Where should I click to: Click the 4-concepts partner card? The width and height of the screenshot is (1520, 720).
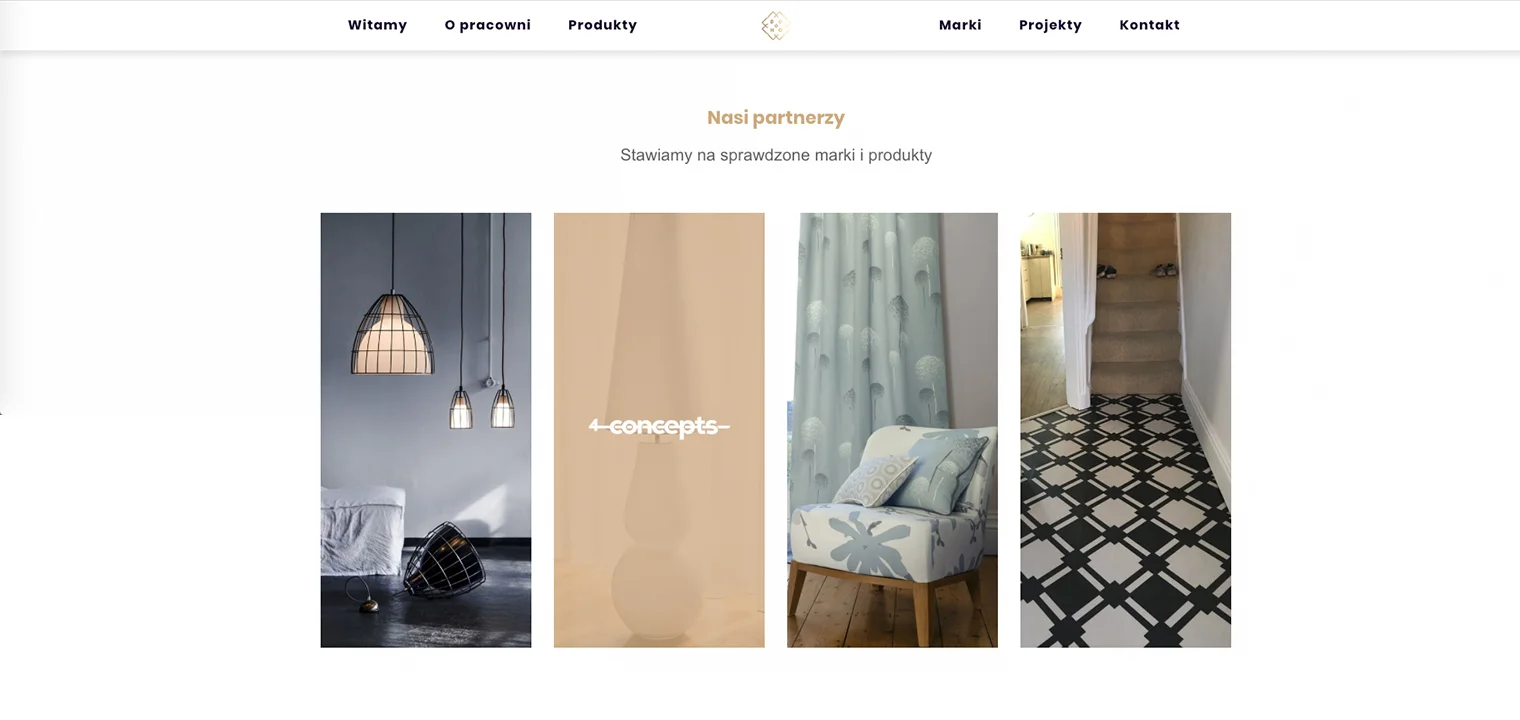[659, 430]
